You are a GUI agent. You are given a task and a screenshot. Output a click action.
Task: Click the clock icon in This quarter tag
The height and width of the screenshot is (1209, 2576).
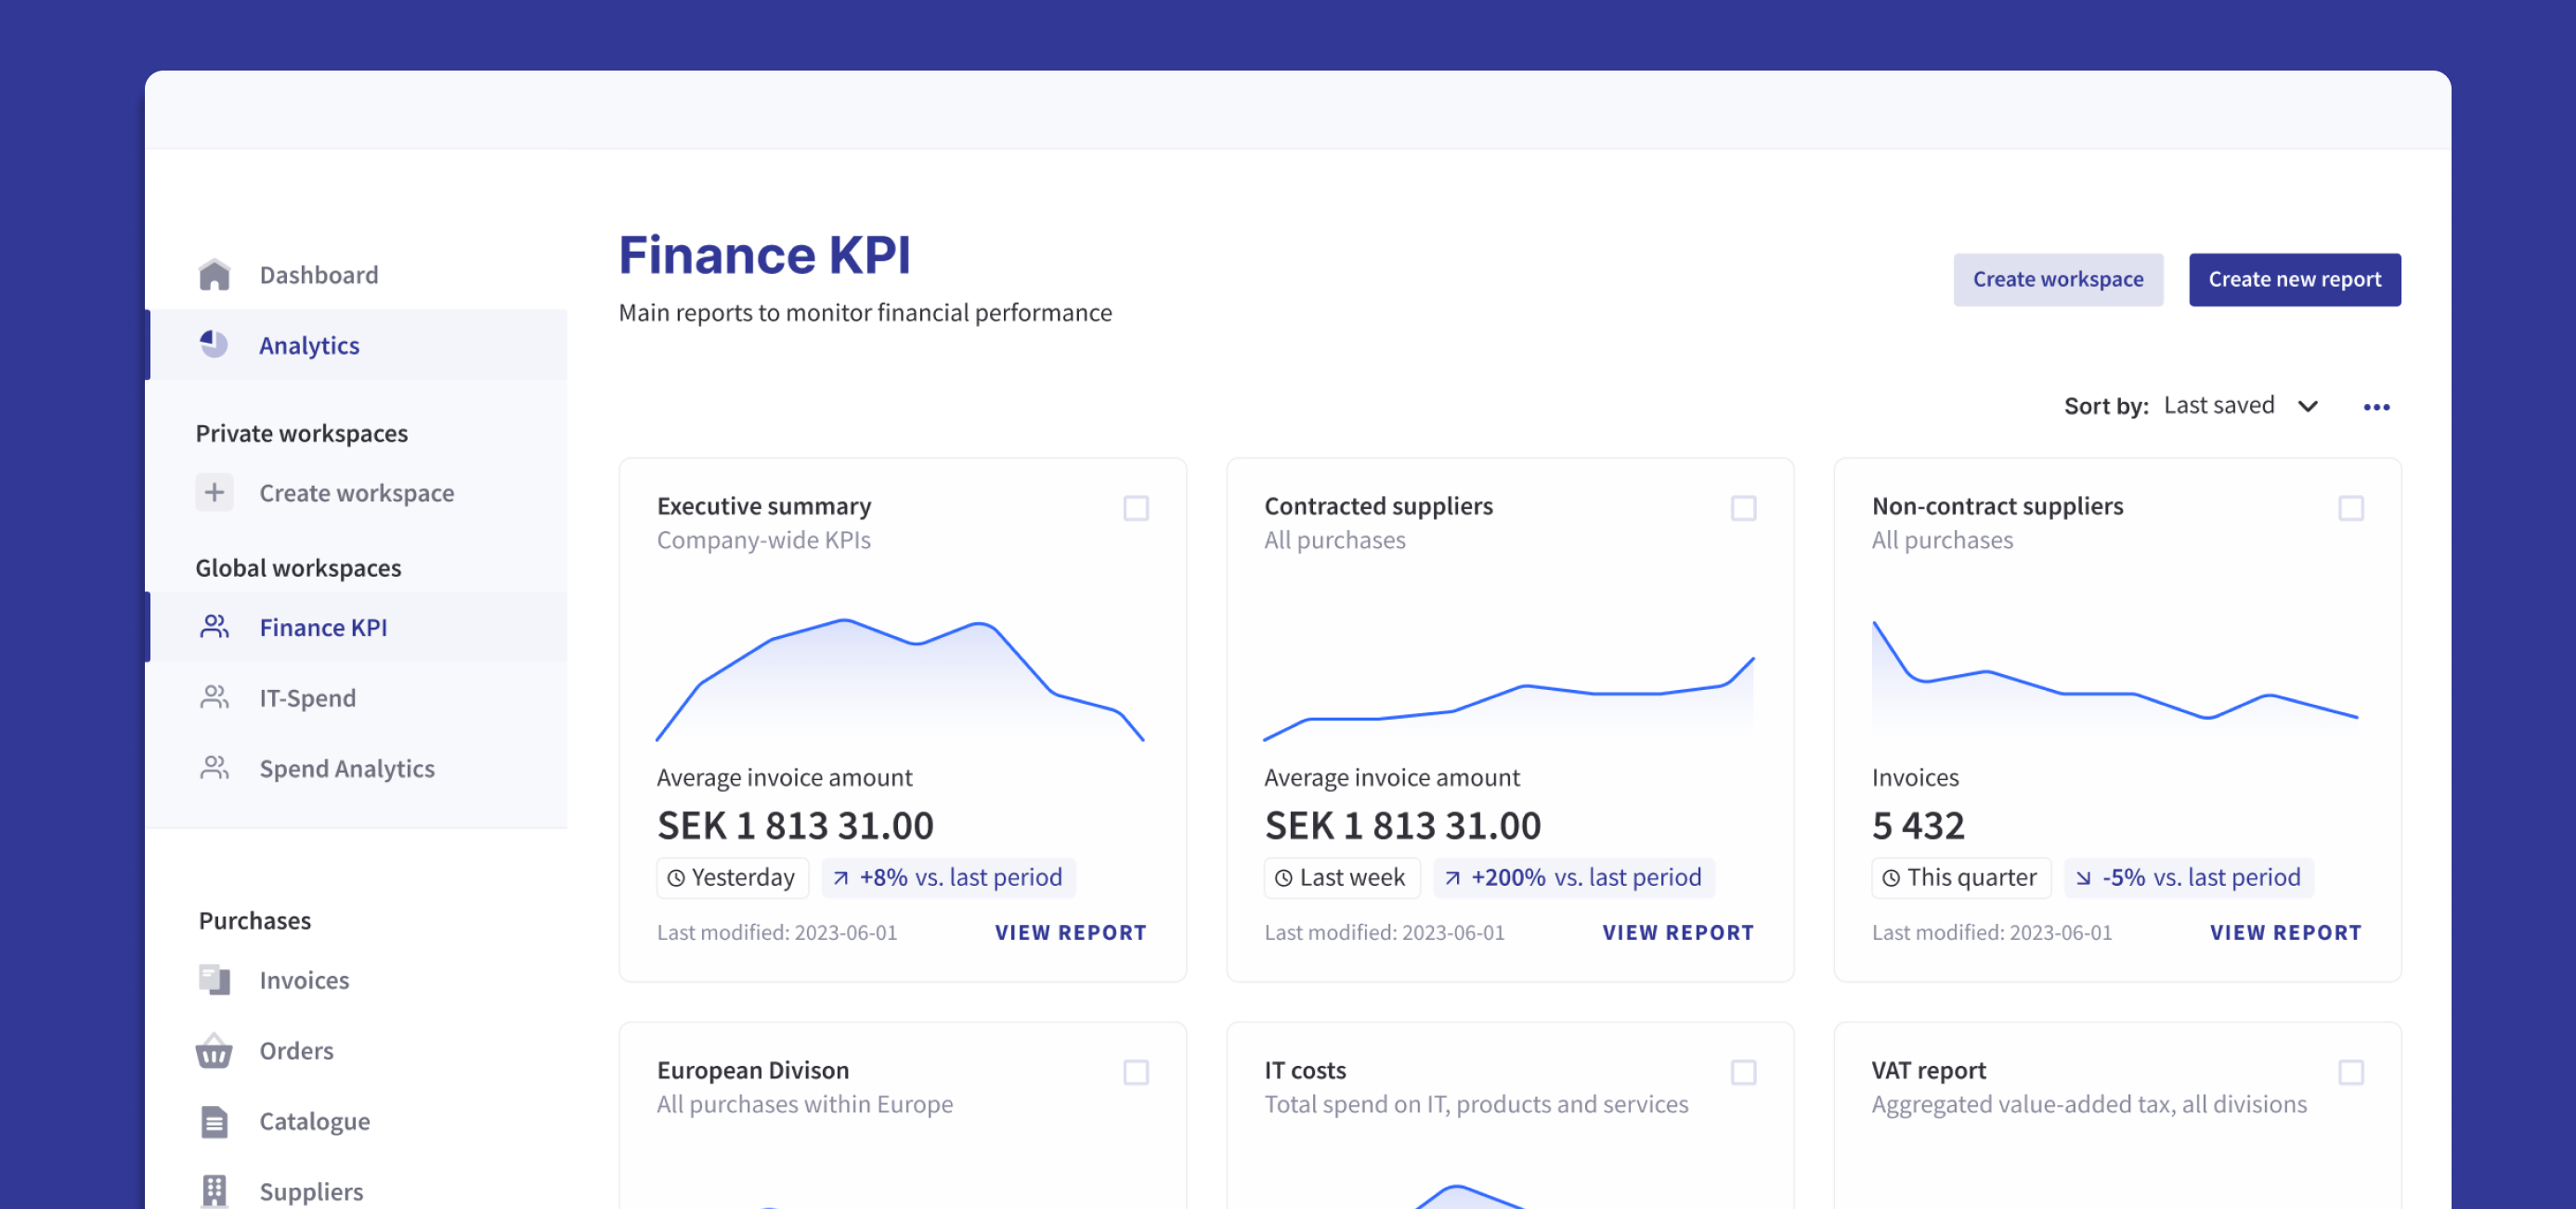[1890, 877]
